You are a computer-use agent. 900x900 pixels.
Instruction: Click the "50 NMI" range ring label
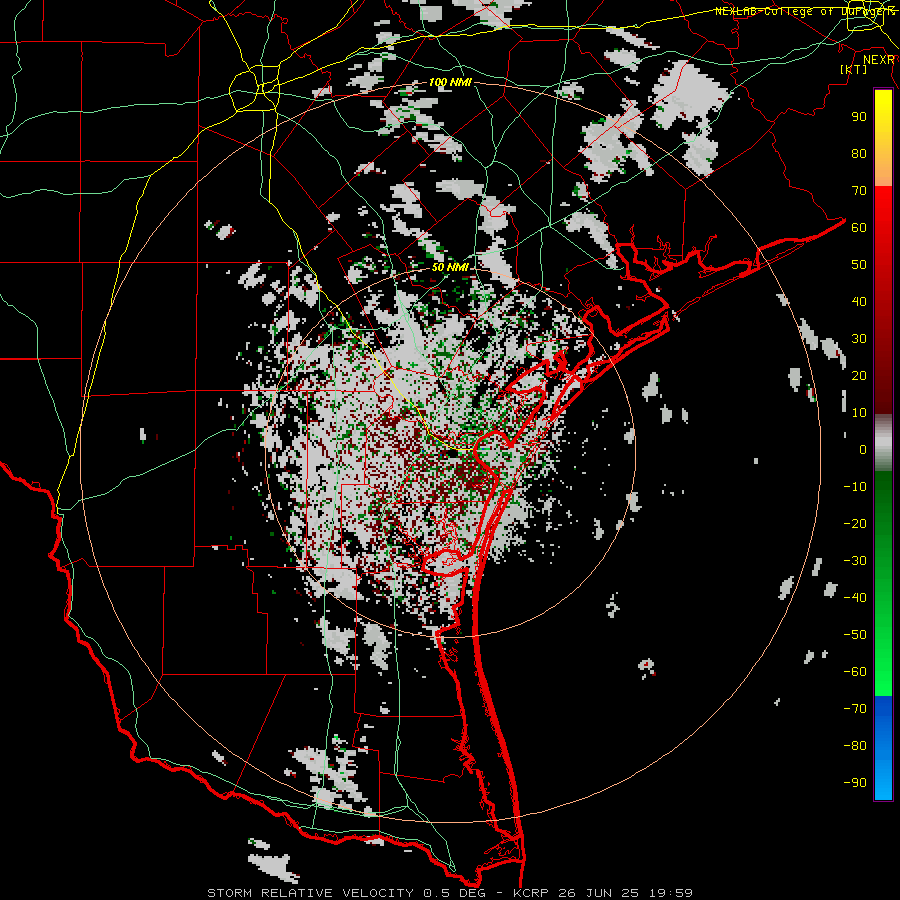point(450,267)
